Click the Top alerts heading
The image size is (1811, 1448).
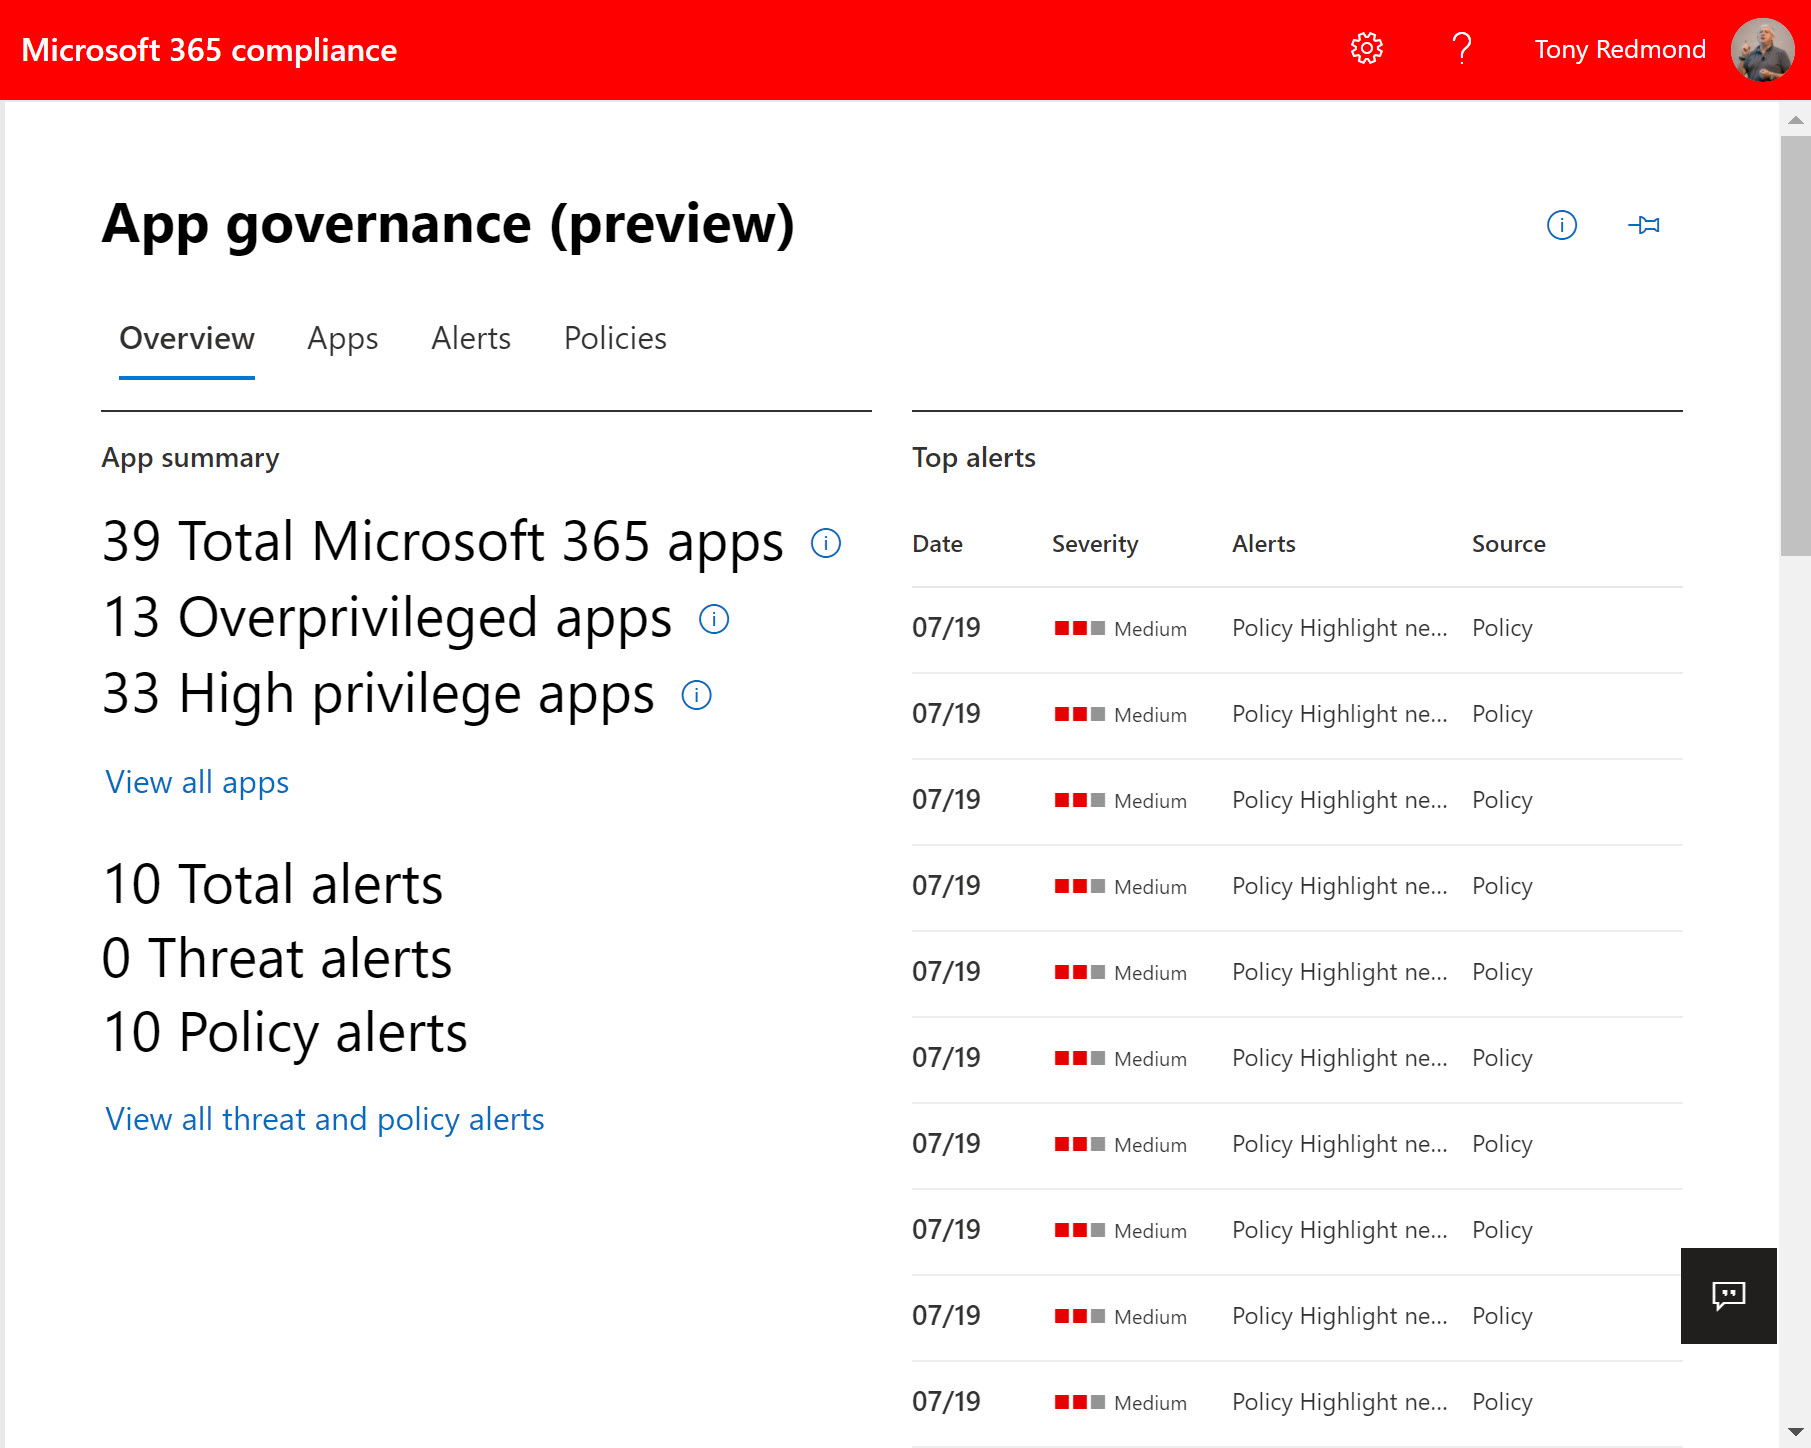click(973, 458)
